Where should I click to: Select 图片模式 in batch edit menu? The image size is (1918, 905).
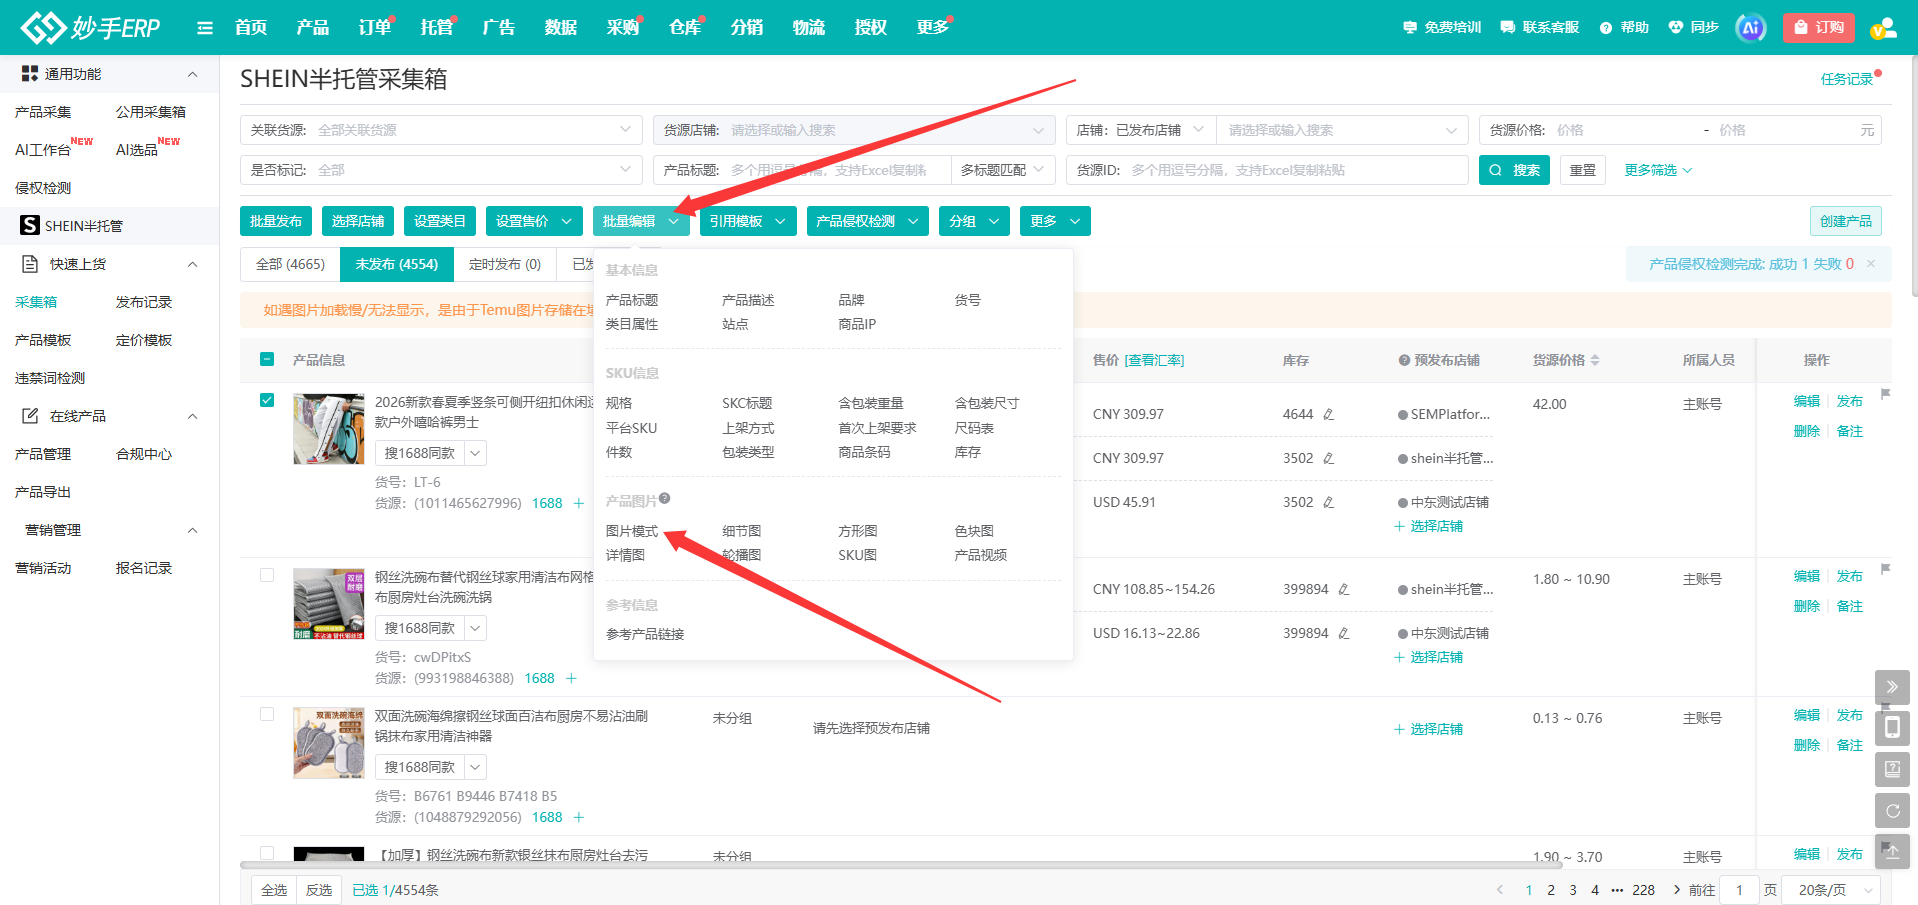632,531
